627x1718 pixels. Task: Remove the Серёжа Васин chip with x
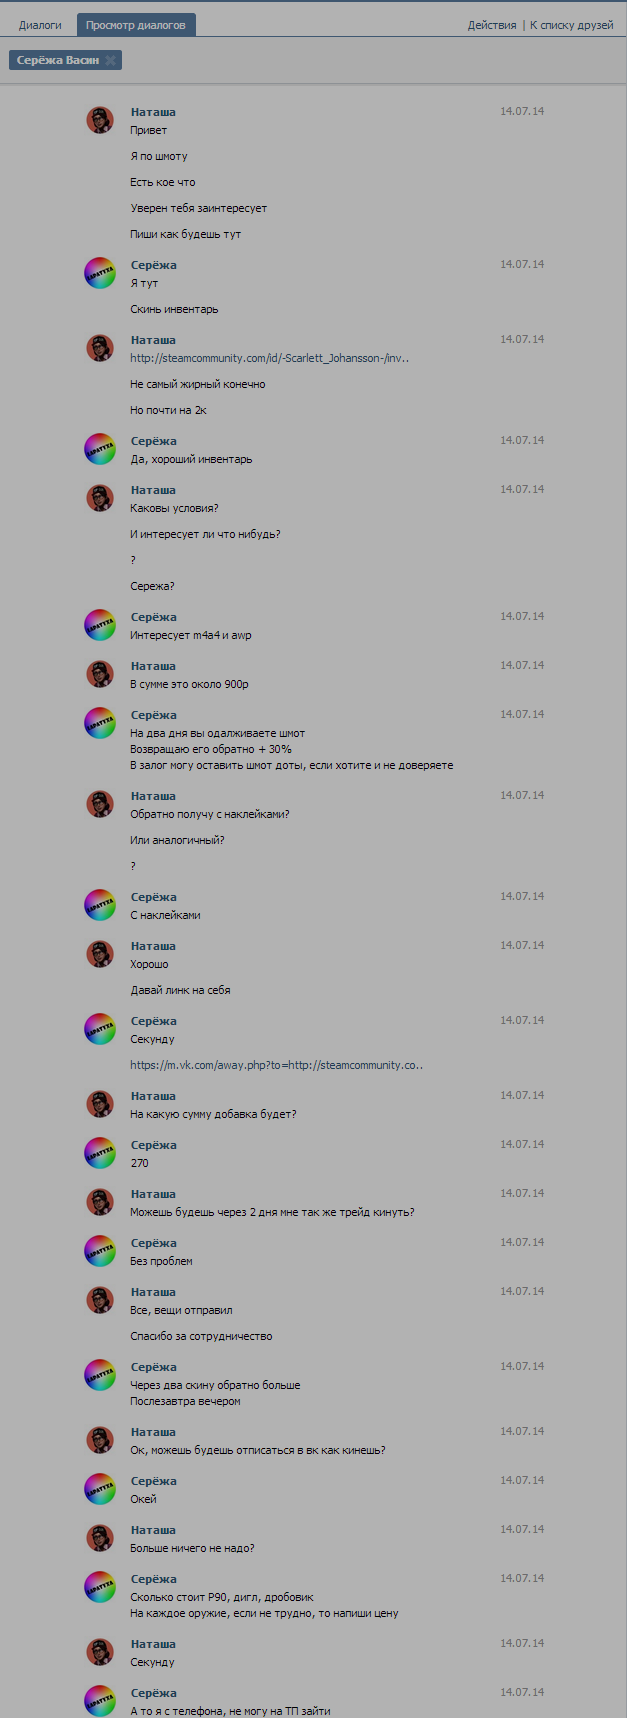(x=111, y=61)
